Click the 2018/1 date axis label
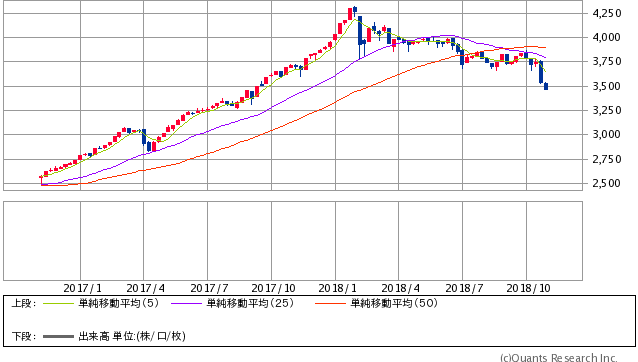 click(338, 288)
